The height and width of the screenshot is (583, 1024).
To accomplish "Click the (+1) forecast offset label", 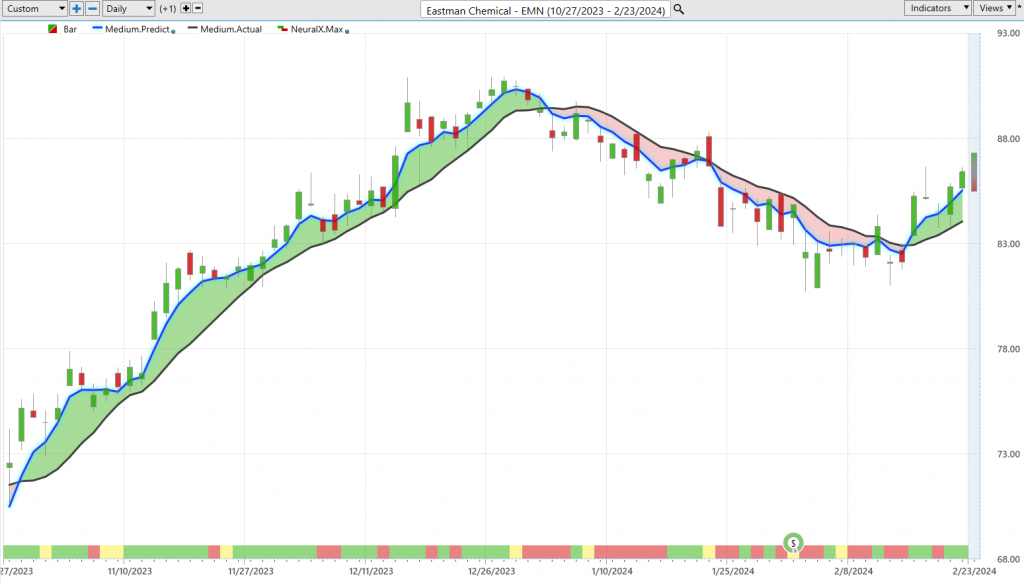I will pyautogui.click(x=168, y=8).
